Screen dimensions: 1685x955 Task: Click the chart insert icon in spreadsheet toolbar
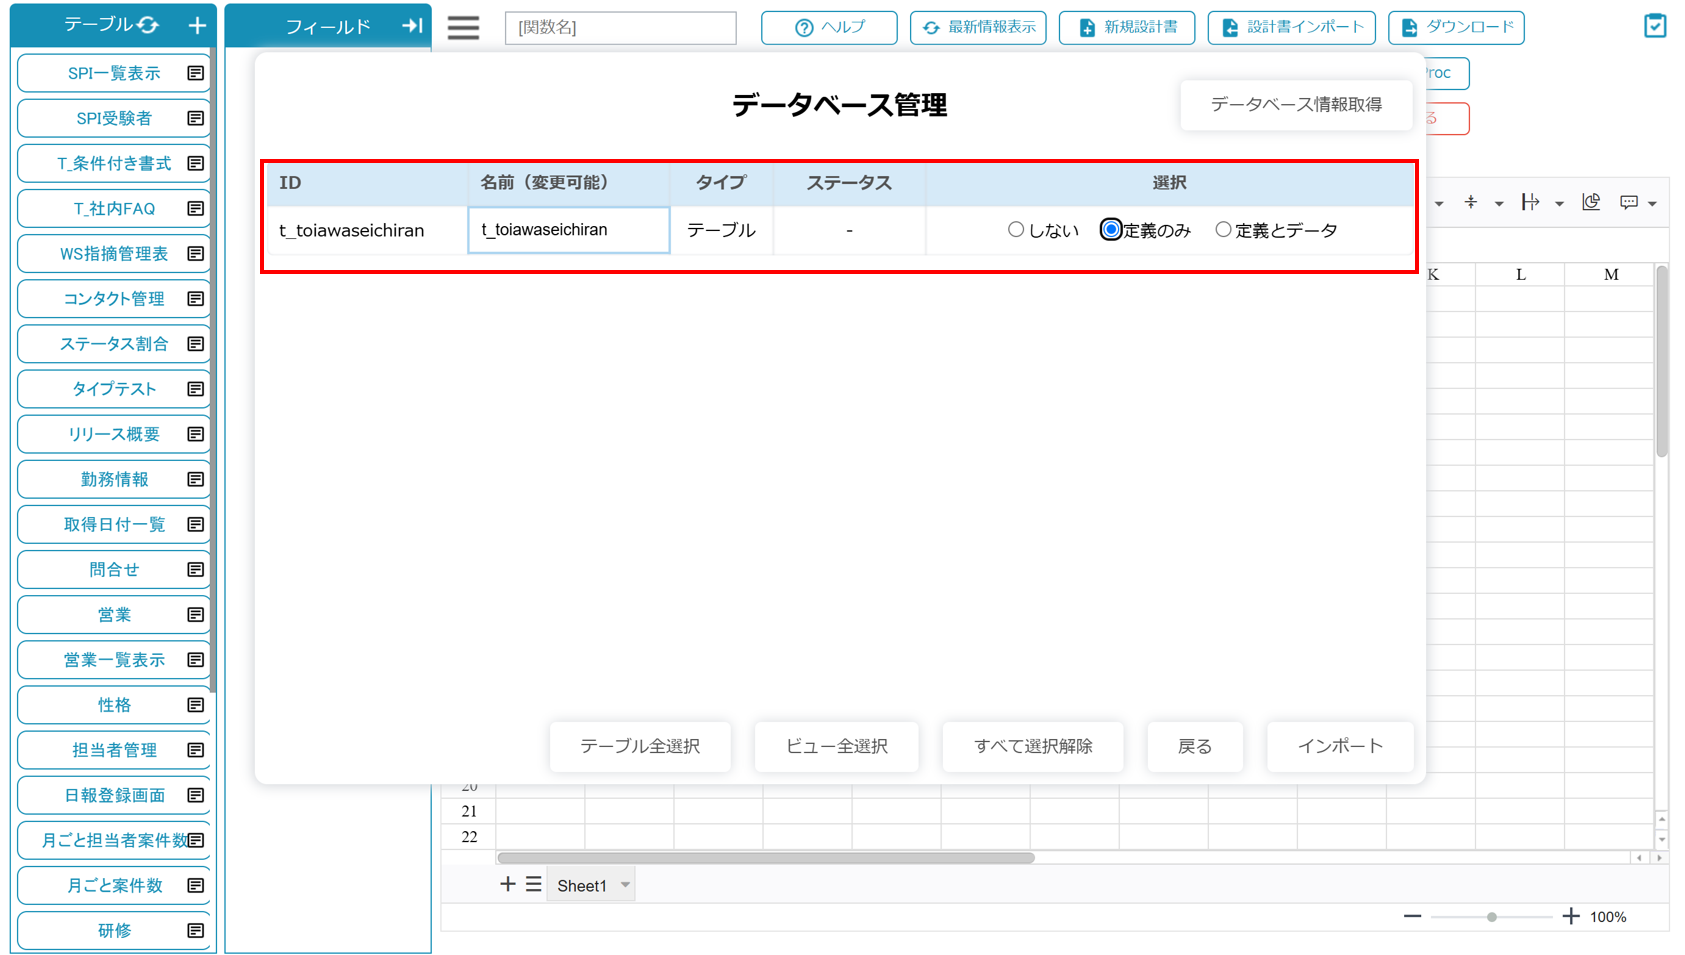pyautogui.click(x=1591, y=202)
